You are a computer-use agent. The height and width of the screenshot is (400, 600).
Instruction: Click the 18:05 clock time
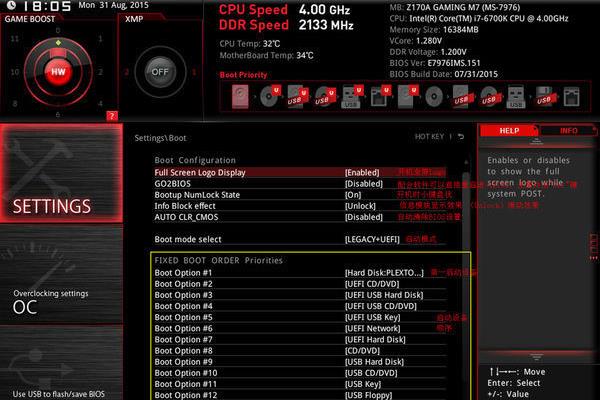(47, 6)
